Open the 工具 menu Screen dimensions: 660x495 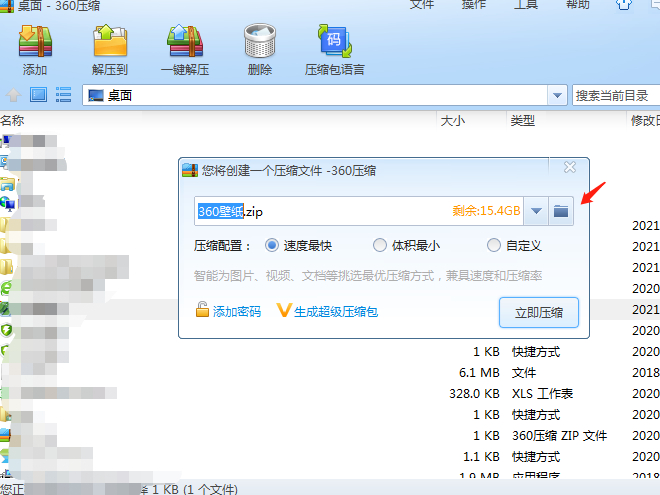click(x=526, y=4)
